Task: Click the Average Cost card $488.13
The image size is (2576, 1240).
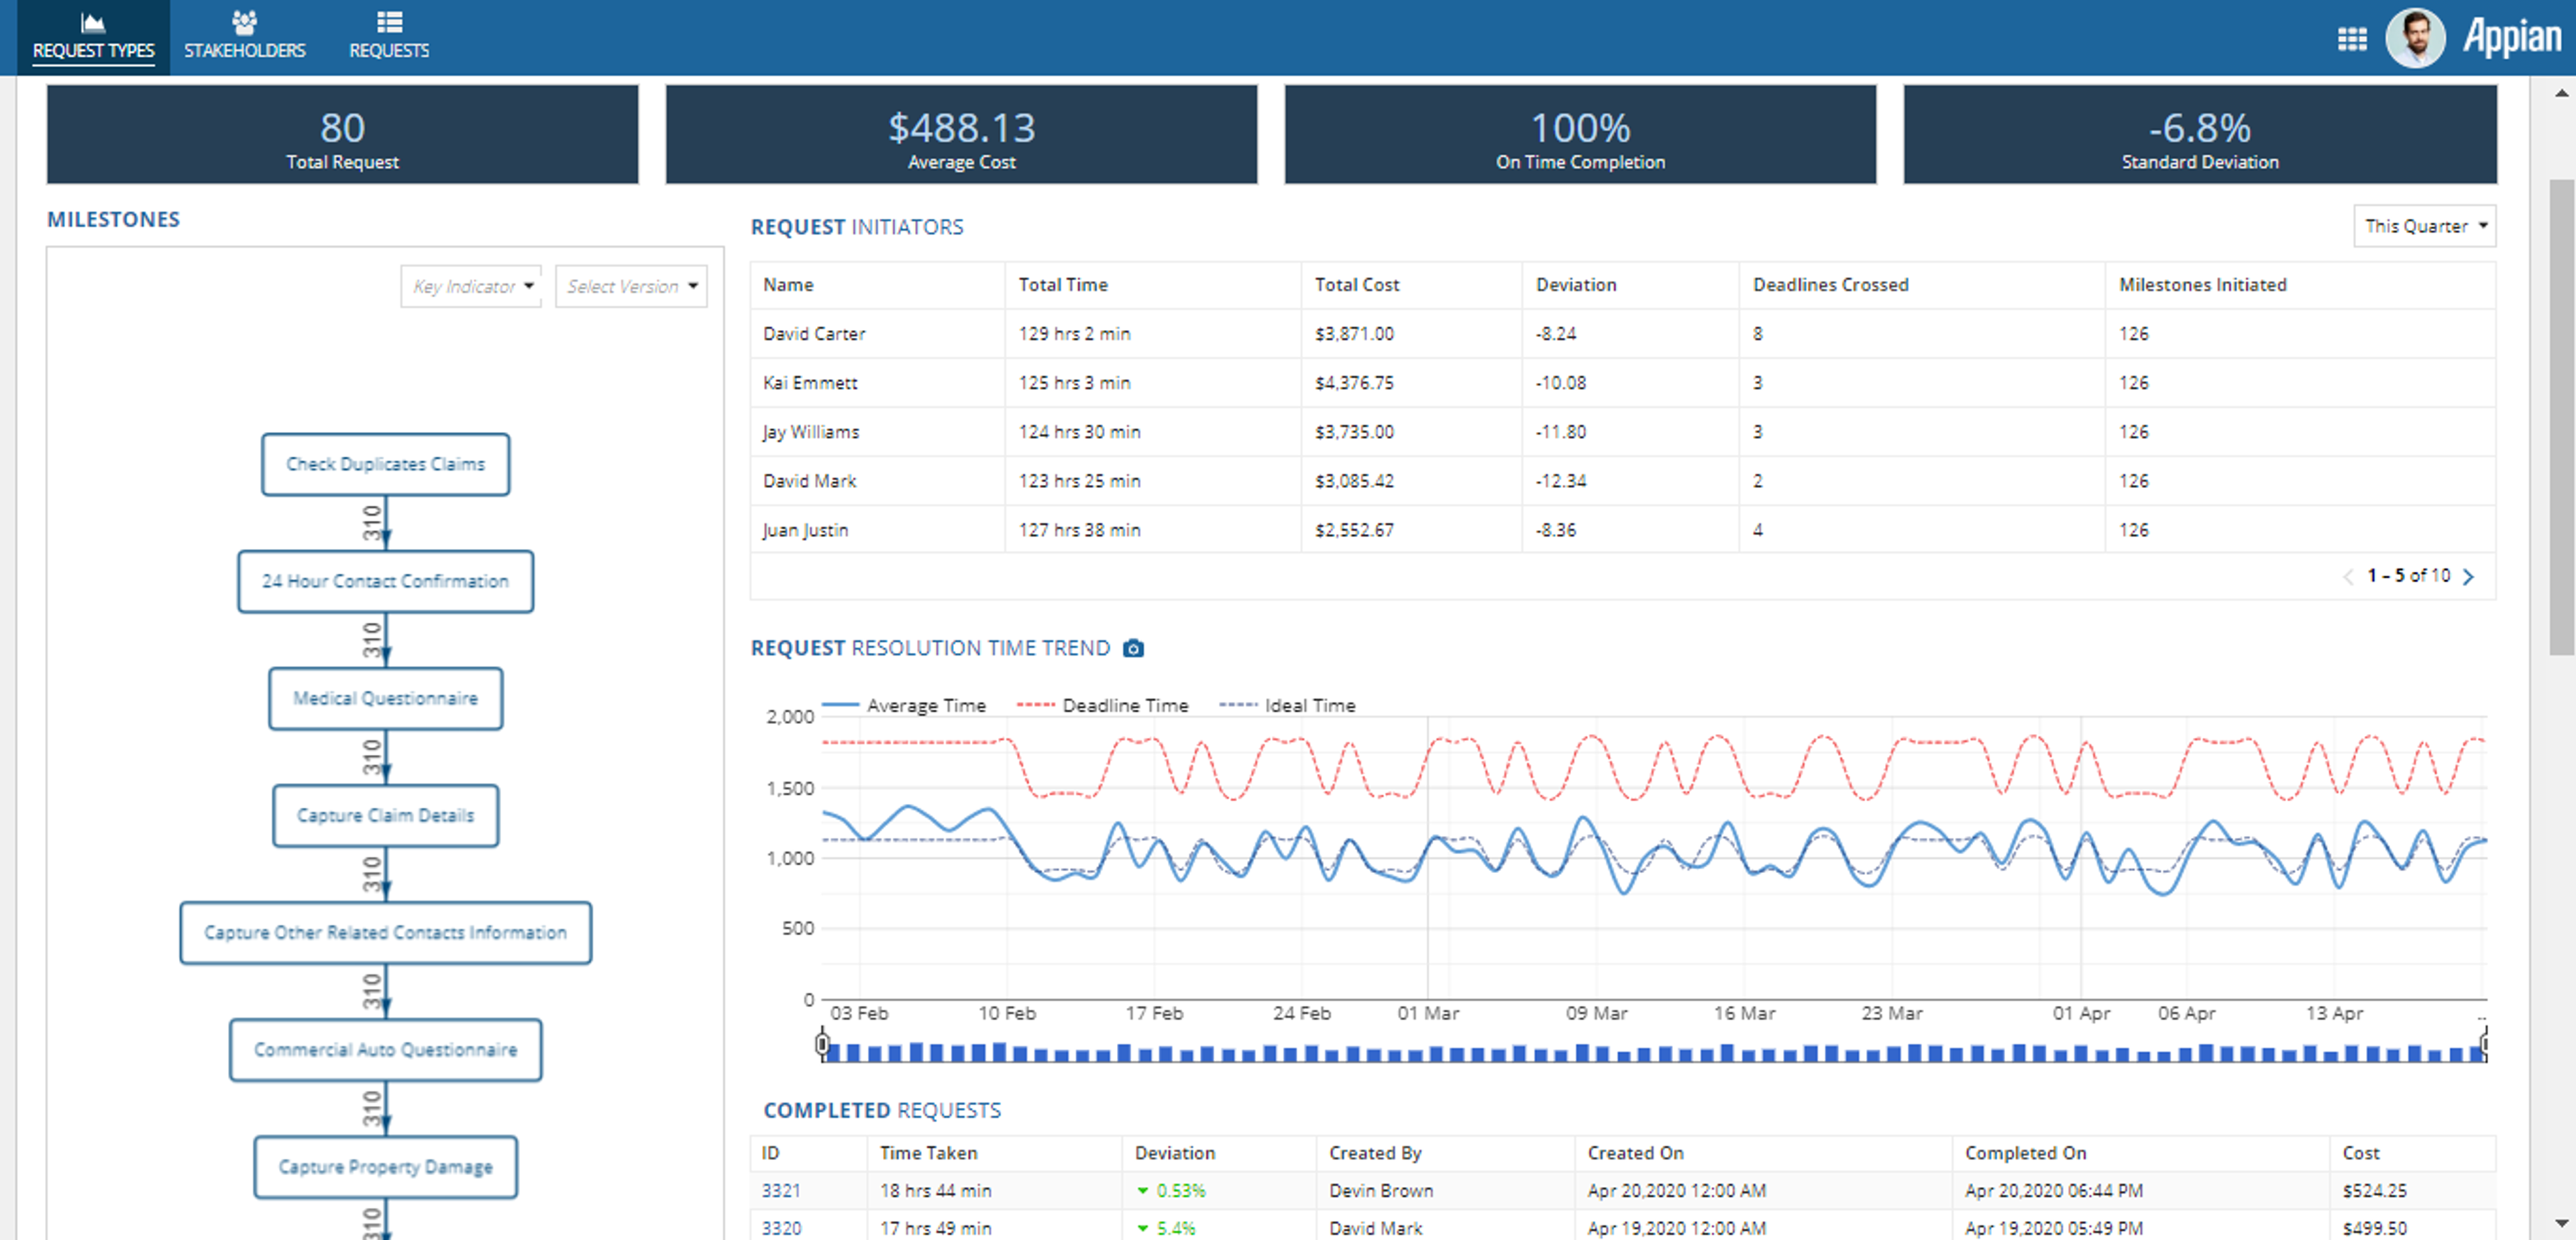Action: tap(961, 134)
